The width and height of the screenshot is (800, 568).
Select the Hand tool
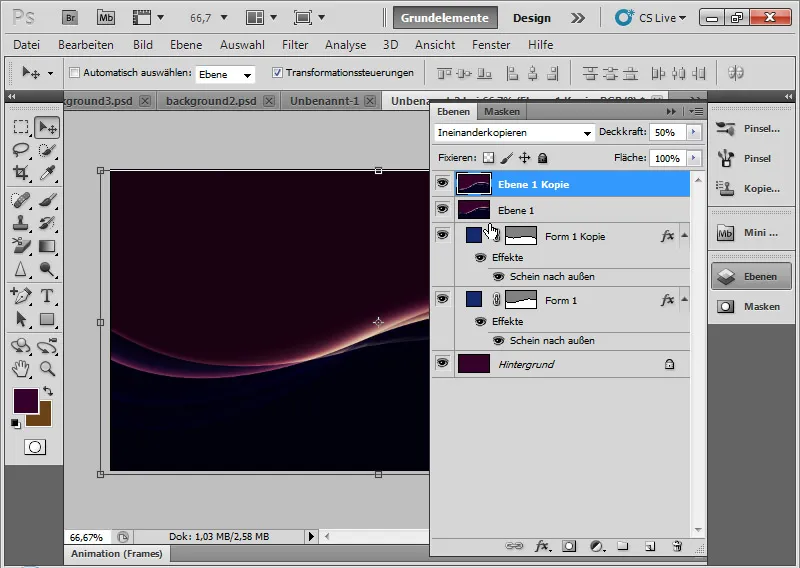[x=21, y=368]
